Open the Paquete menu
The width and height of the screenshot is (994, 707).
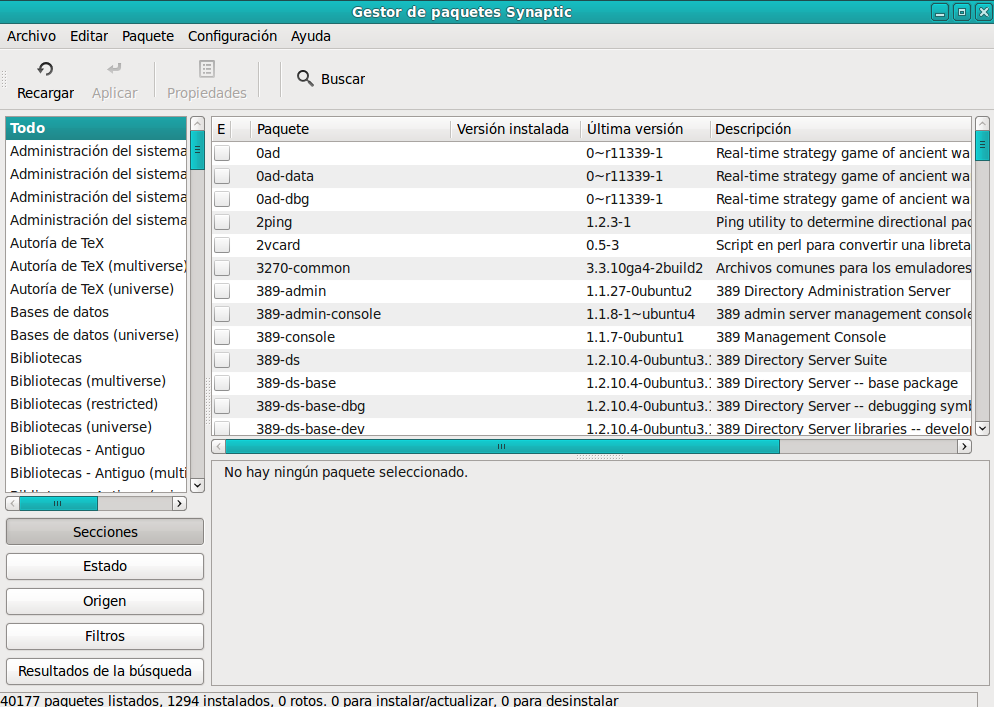tap(148, 36)
